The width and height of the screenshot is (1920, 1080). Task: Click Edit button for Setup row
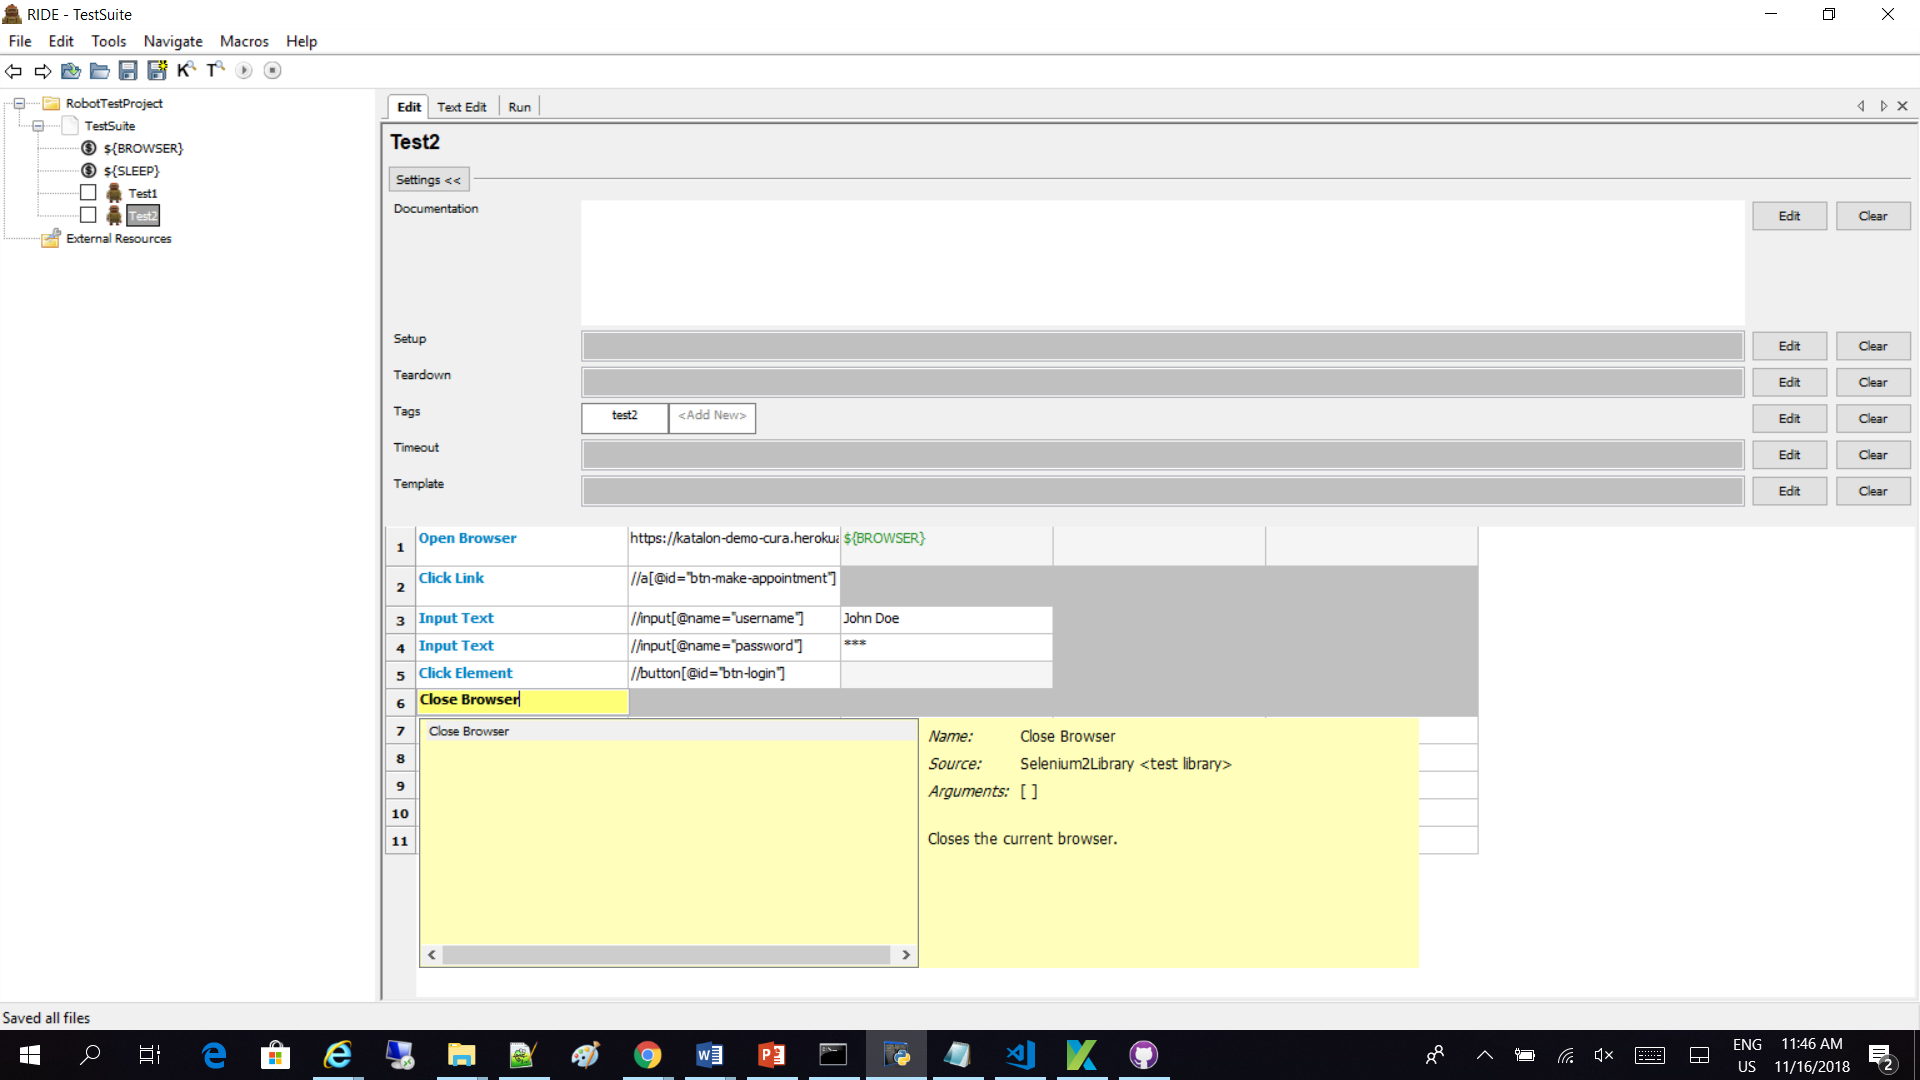pyautogui.click(x=1789, y=346)
